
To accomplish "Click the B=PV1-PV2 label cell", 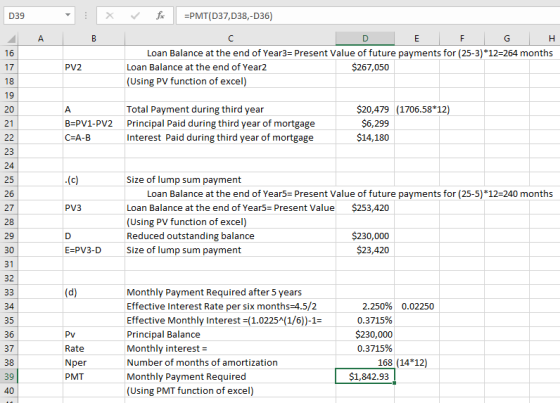I will click(x=94, y=124).
